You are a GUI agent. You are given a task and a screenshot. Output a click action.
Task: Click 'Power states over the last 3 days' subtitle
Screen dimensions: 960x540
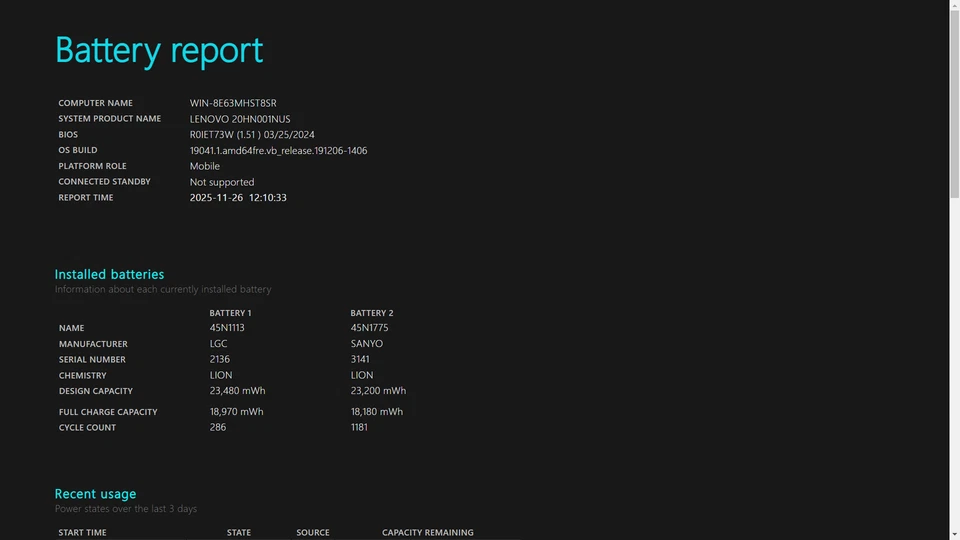click(126, 509)
